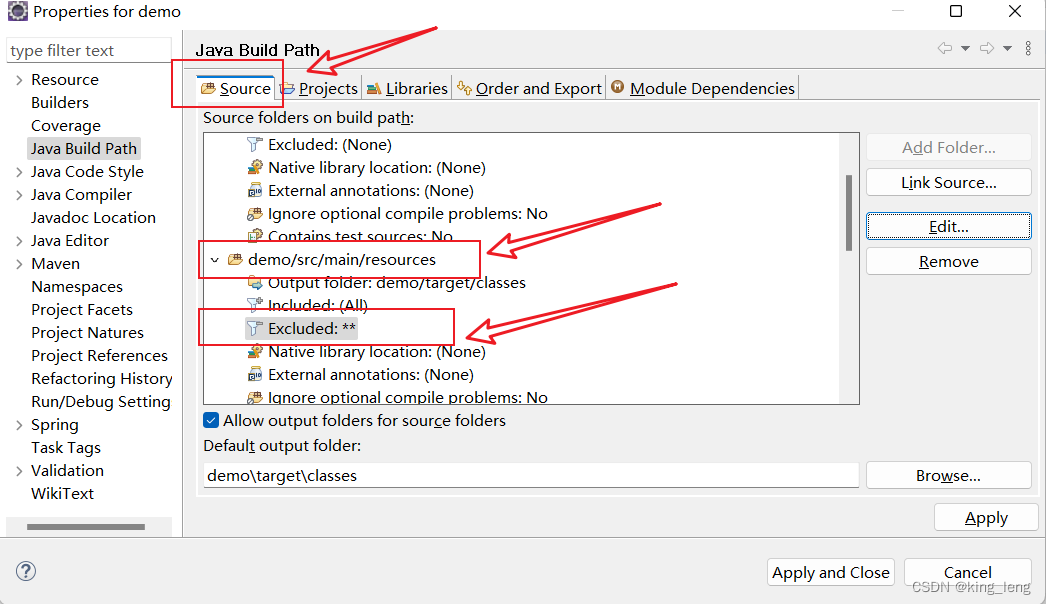This screenshot has width=1046, height=604.
Task: Expand the Spring section in sidebar
Action: [x=18, y=424]
